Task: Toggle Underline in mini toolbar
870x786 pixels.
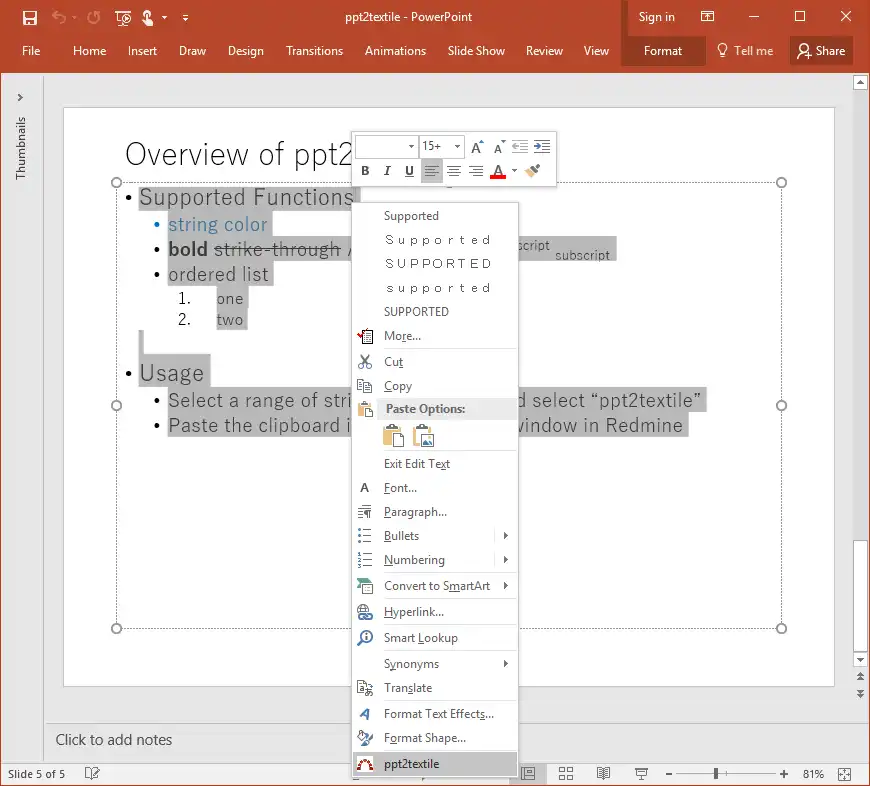Action: point(409,171)
